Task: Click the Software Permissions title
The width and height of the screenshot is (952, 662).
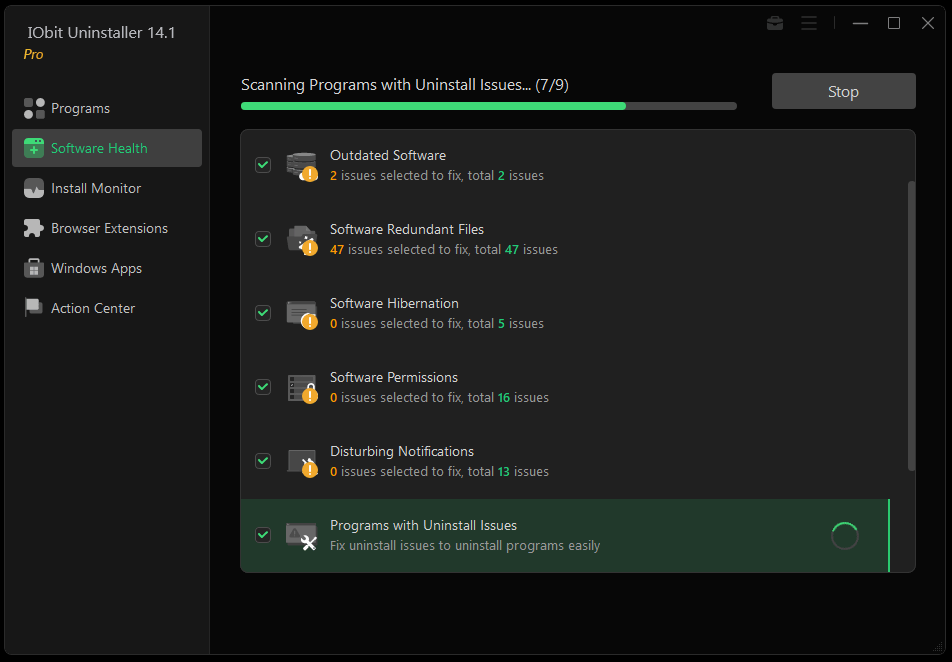Action: pyautogui.click(x=394, y=378)
